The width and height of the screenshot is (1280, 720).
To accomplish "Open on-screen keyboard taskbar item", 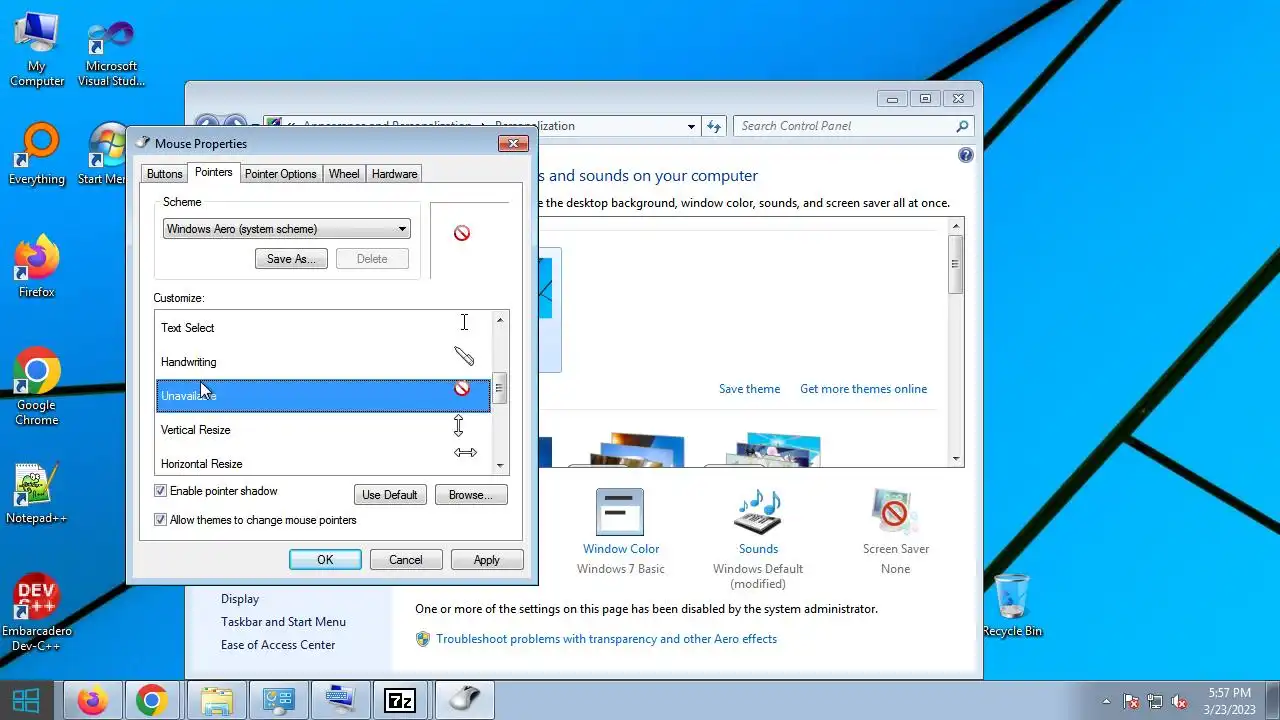I will coord(340,701).
